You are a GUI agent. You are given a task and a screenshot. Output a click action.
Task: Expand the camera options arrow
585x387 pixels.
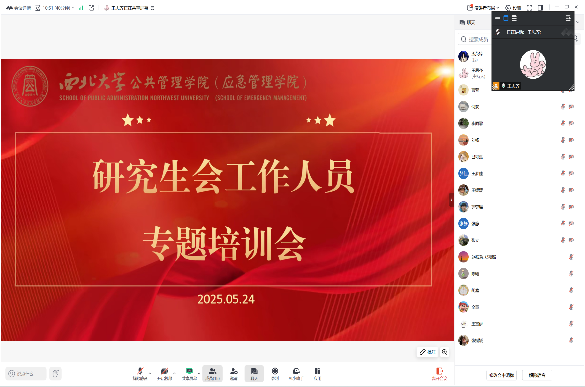click(x=174, y=373)
